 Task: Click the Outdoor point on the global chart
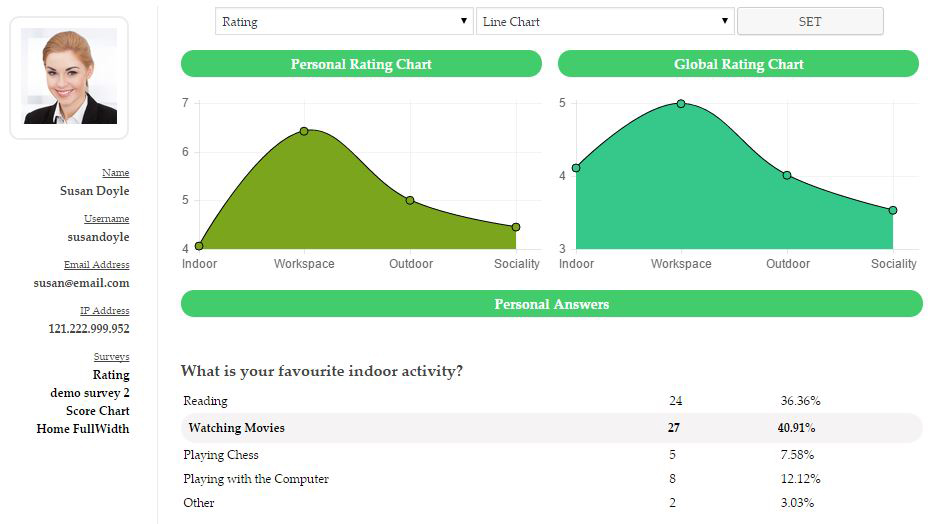pos(787,175)
